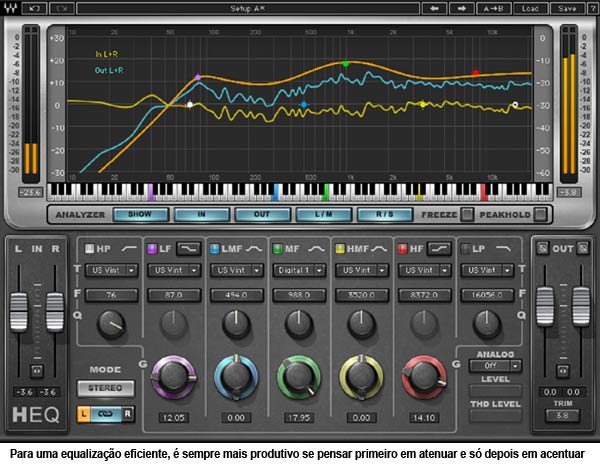Select red HF node on graph
Screen dimensions: 600x465
(x=476, y=72)
